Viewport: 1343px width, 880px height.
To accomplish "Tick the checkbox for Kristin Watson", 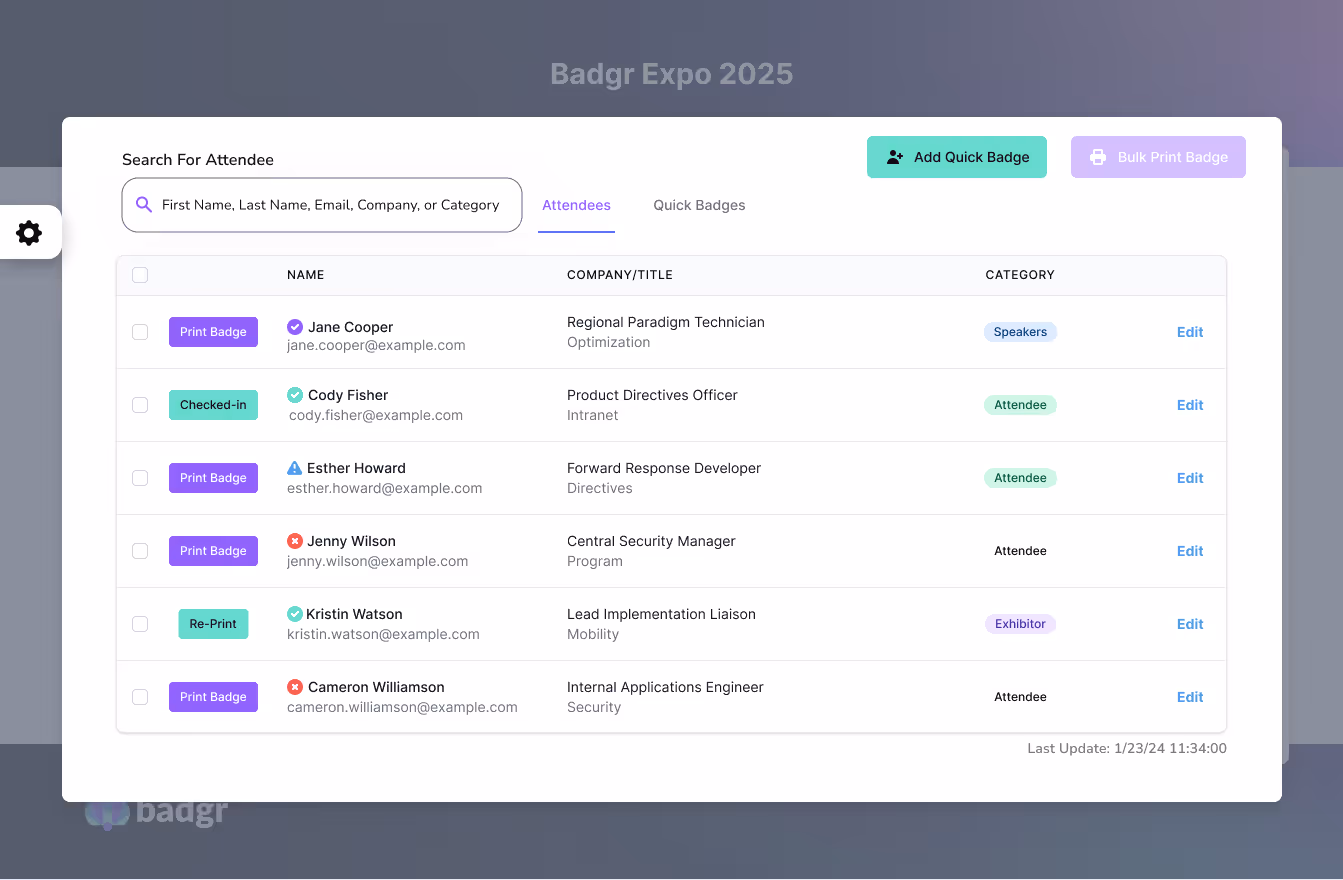I will click(140, 624).
